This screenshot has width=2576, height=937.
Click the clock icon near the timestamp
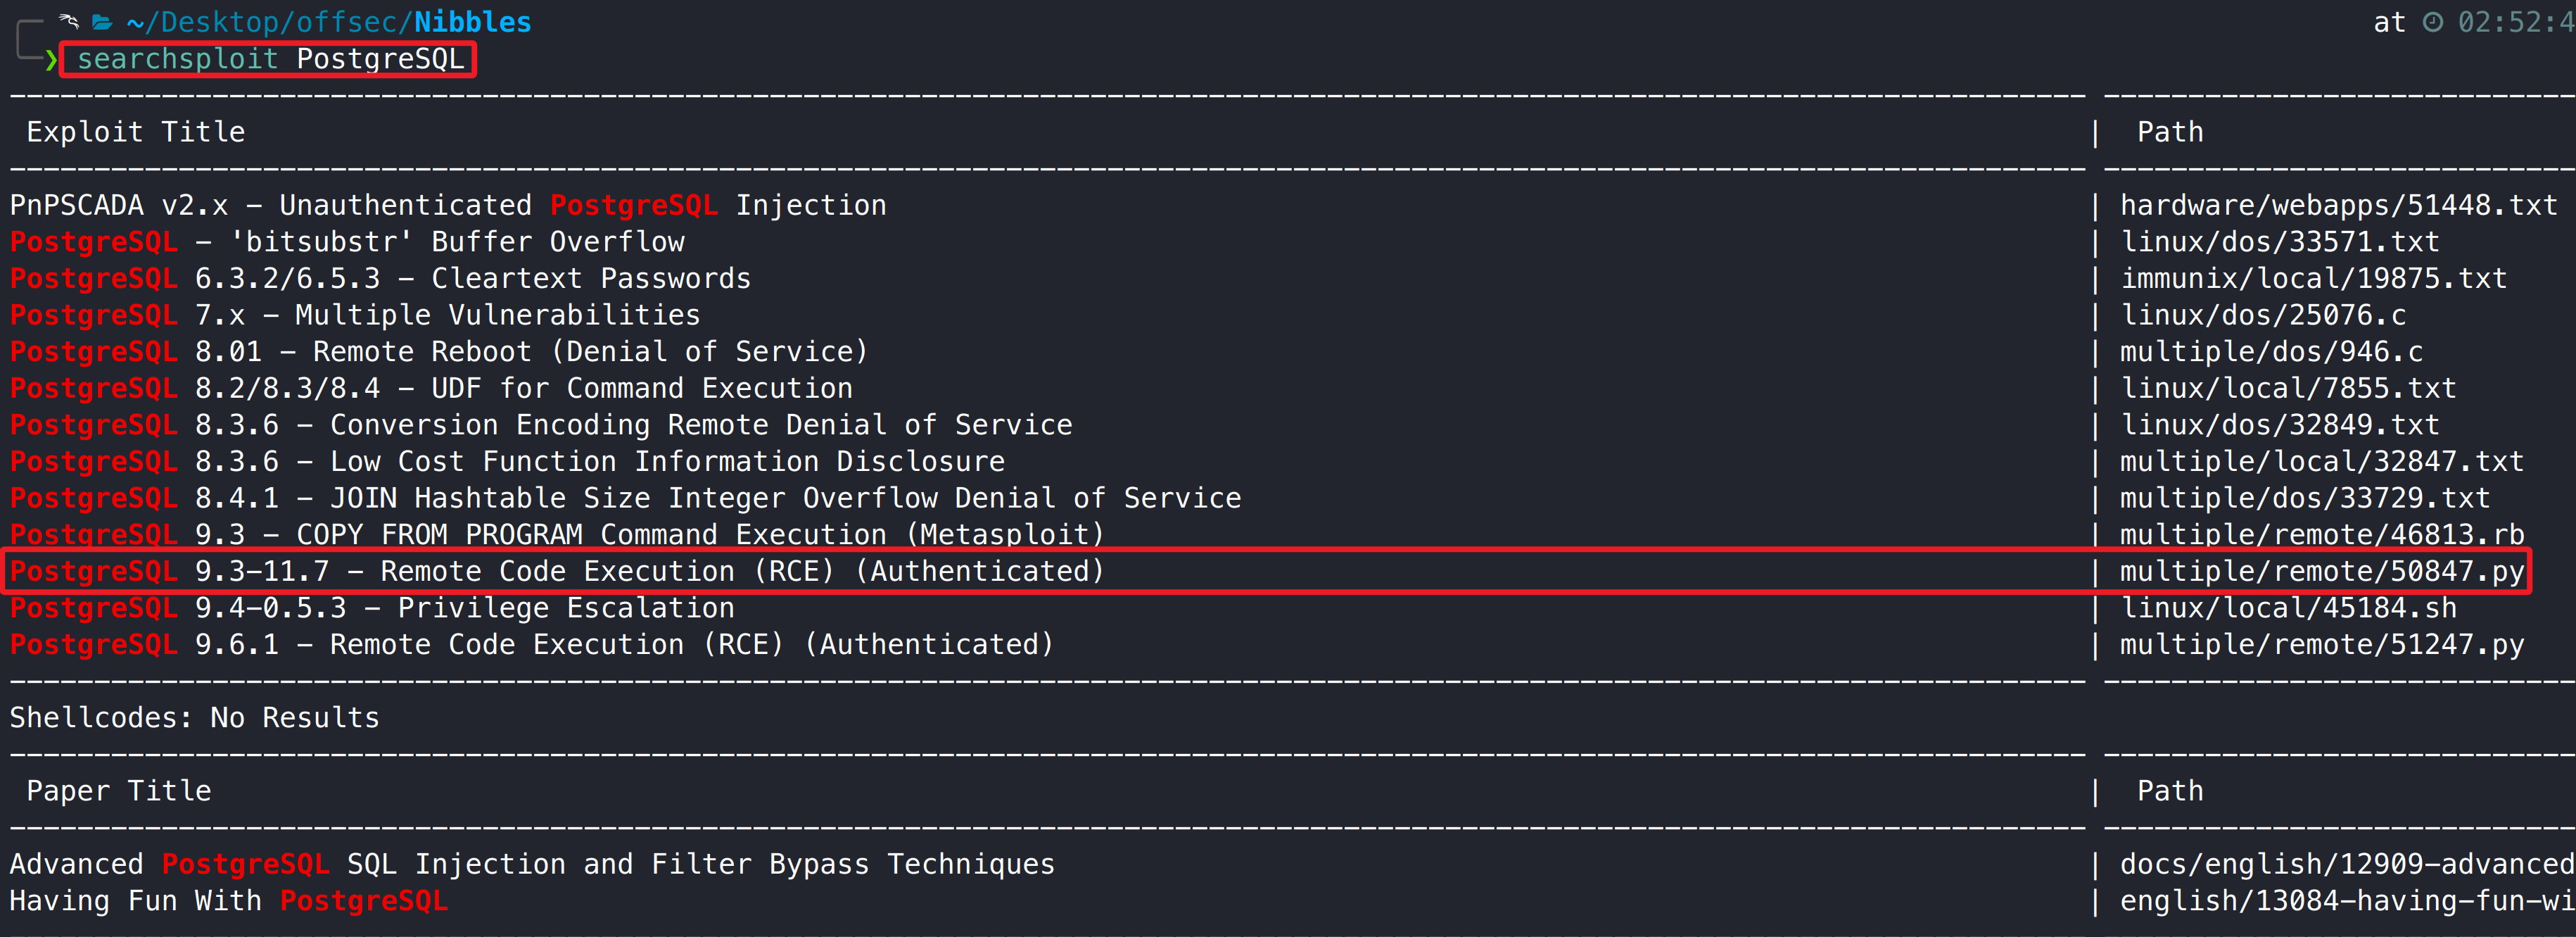pyautogui.click(x=2433, y=22)
